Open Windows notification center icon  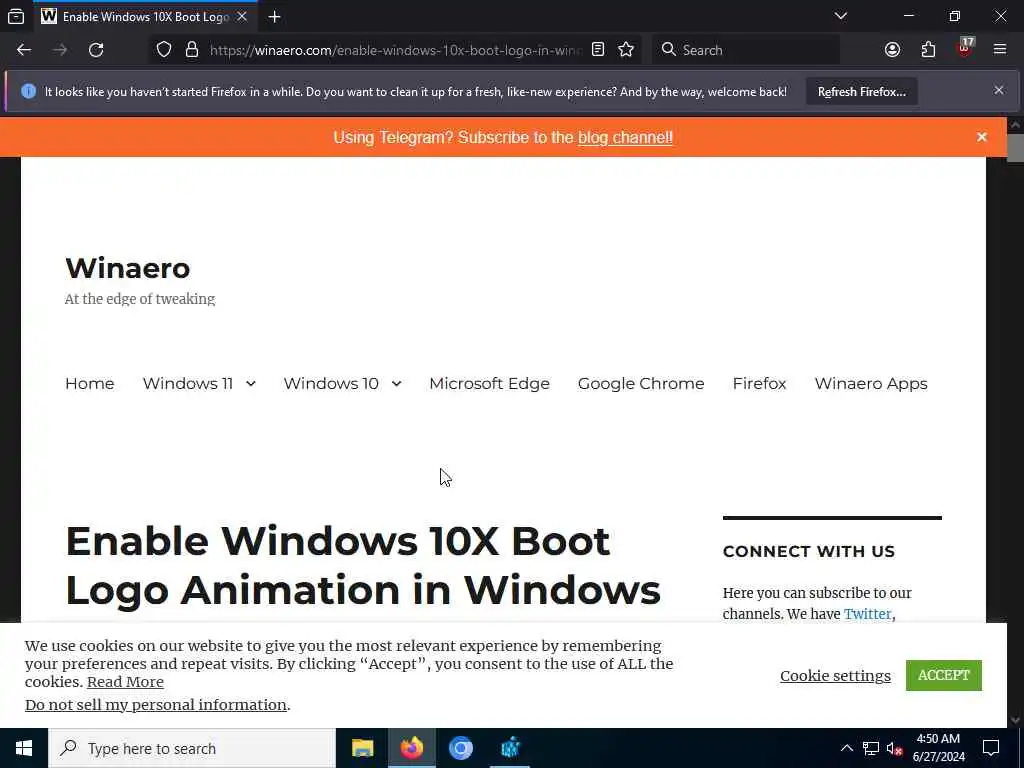991,748
